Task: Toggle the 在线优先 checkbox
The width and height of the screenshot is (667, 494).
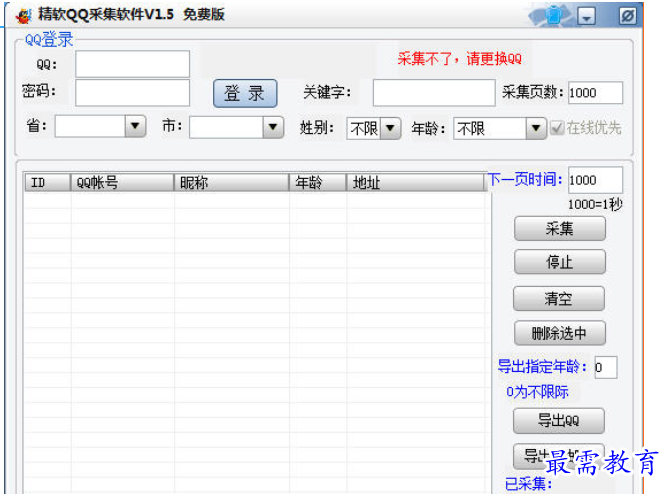Action: (556, 128)
